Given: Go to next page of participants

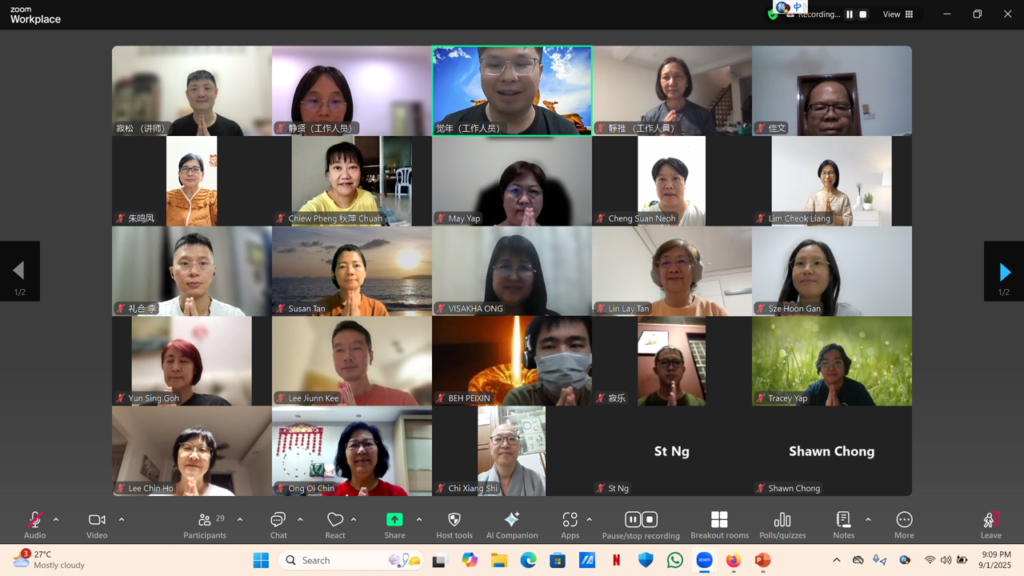Looking at the screenshot, I should [x=1004, y=271].
